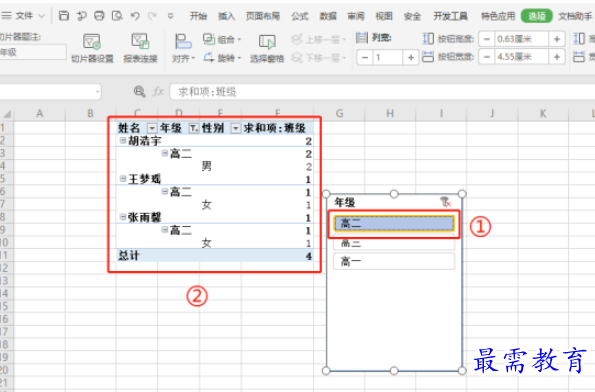Switch to the 页面布局 tab
Image resolution: width=595 pixels, height=392 pixels.
click(263, 16)
